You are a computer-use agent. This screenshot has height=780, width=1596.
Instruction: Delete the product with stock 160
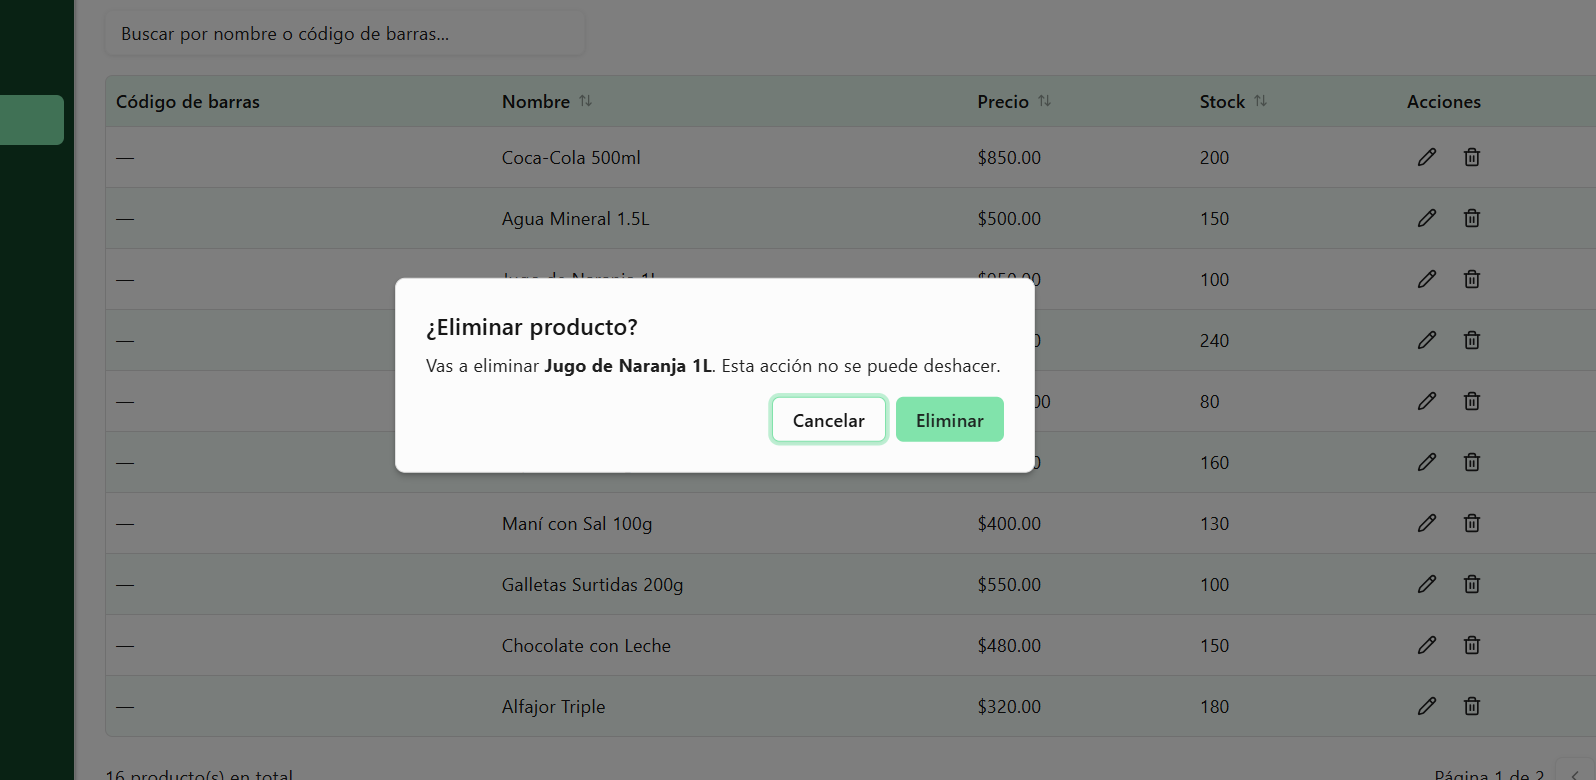click(x=1472, y=462)
